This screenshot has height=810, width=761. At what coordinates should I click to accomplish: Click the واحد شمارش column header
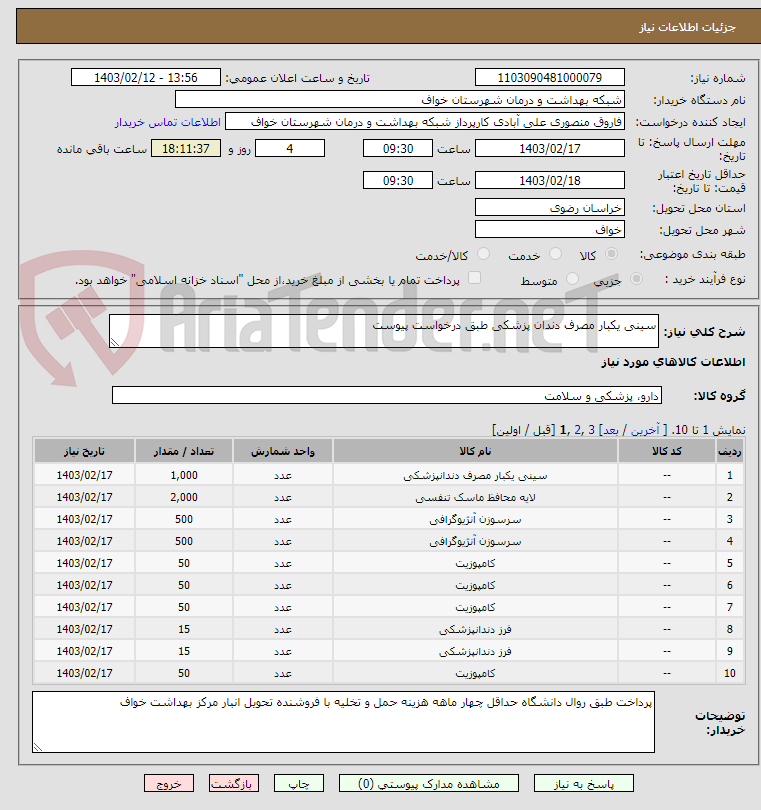[x=283, y=451]
